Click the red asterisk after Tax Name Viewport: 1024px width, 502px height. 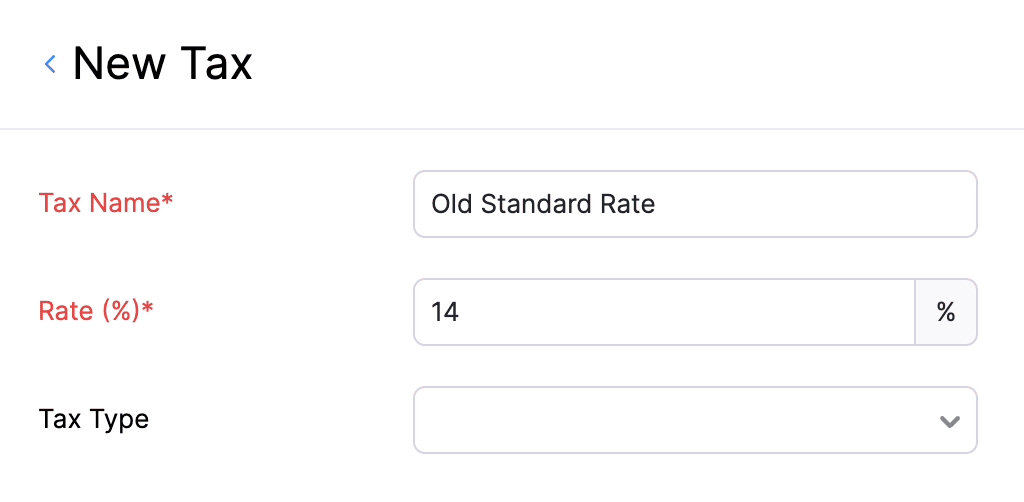(168, 203)
